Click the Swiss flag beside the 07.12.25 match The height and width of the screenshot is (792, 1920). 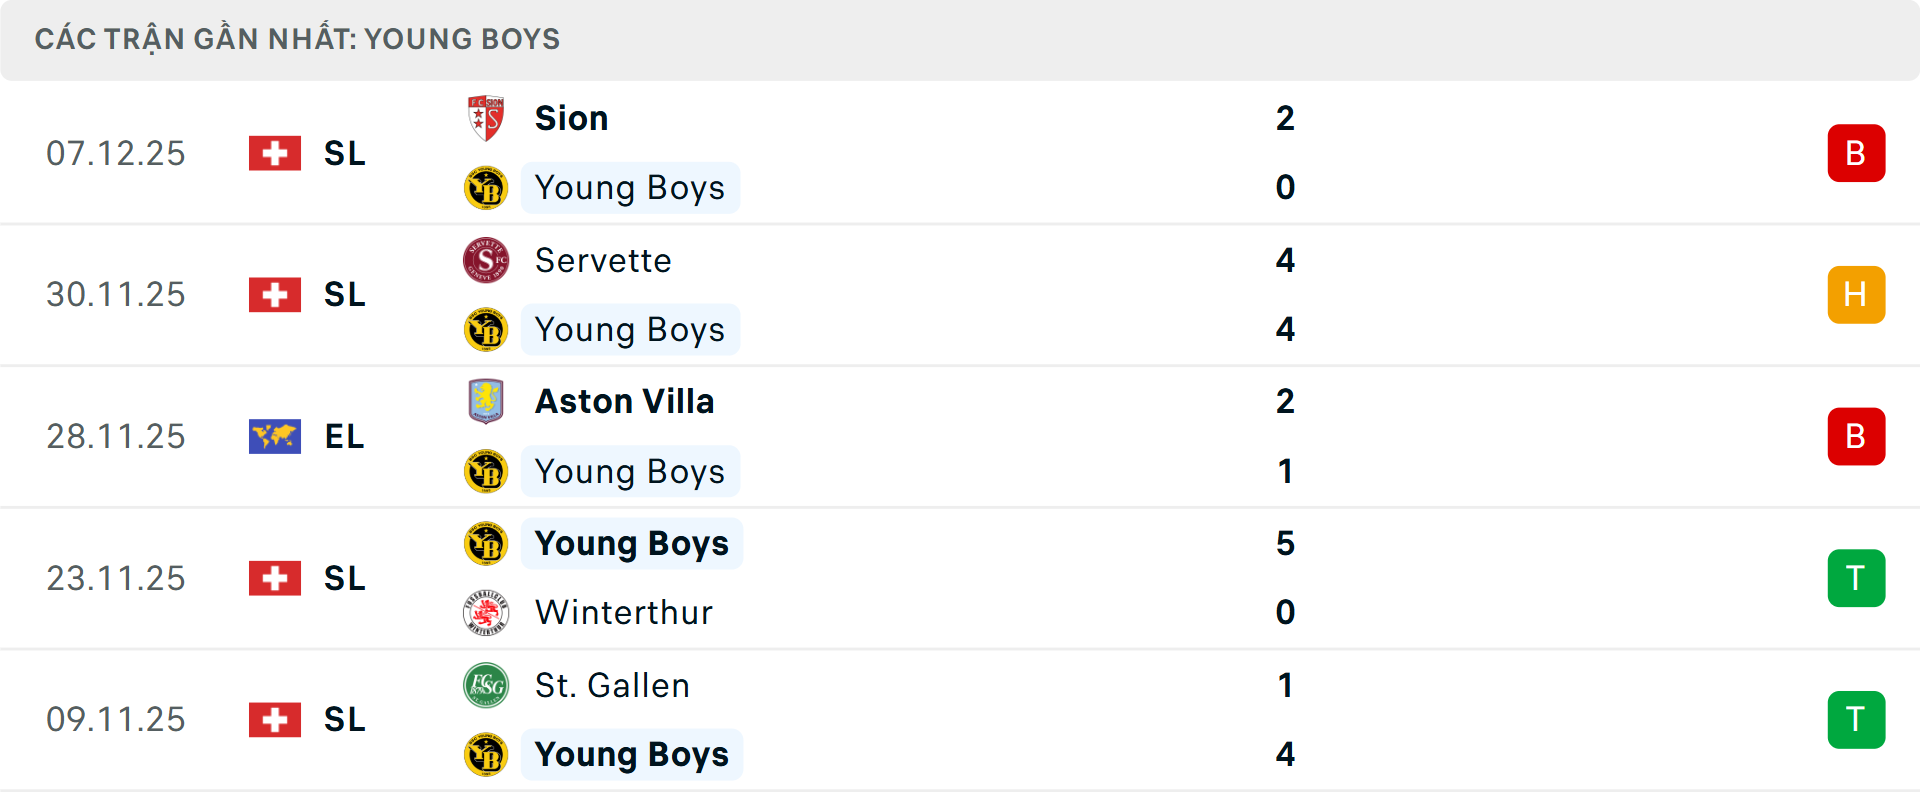274,153
